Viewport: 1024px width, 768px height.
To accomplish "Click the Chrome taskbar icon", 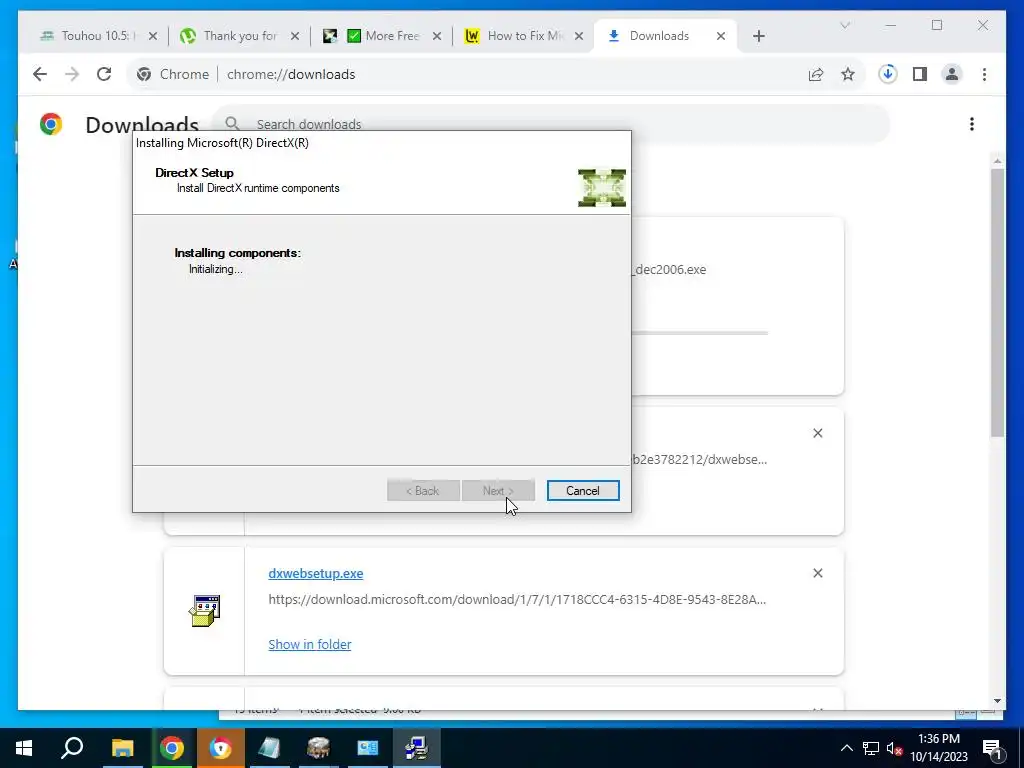I will coord(171,748).
